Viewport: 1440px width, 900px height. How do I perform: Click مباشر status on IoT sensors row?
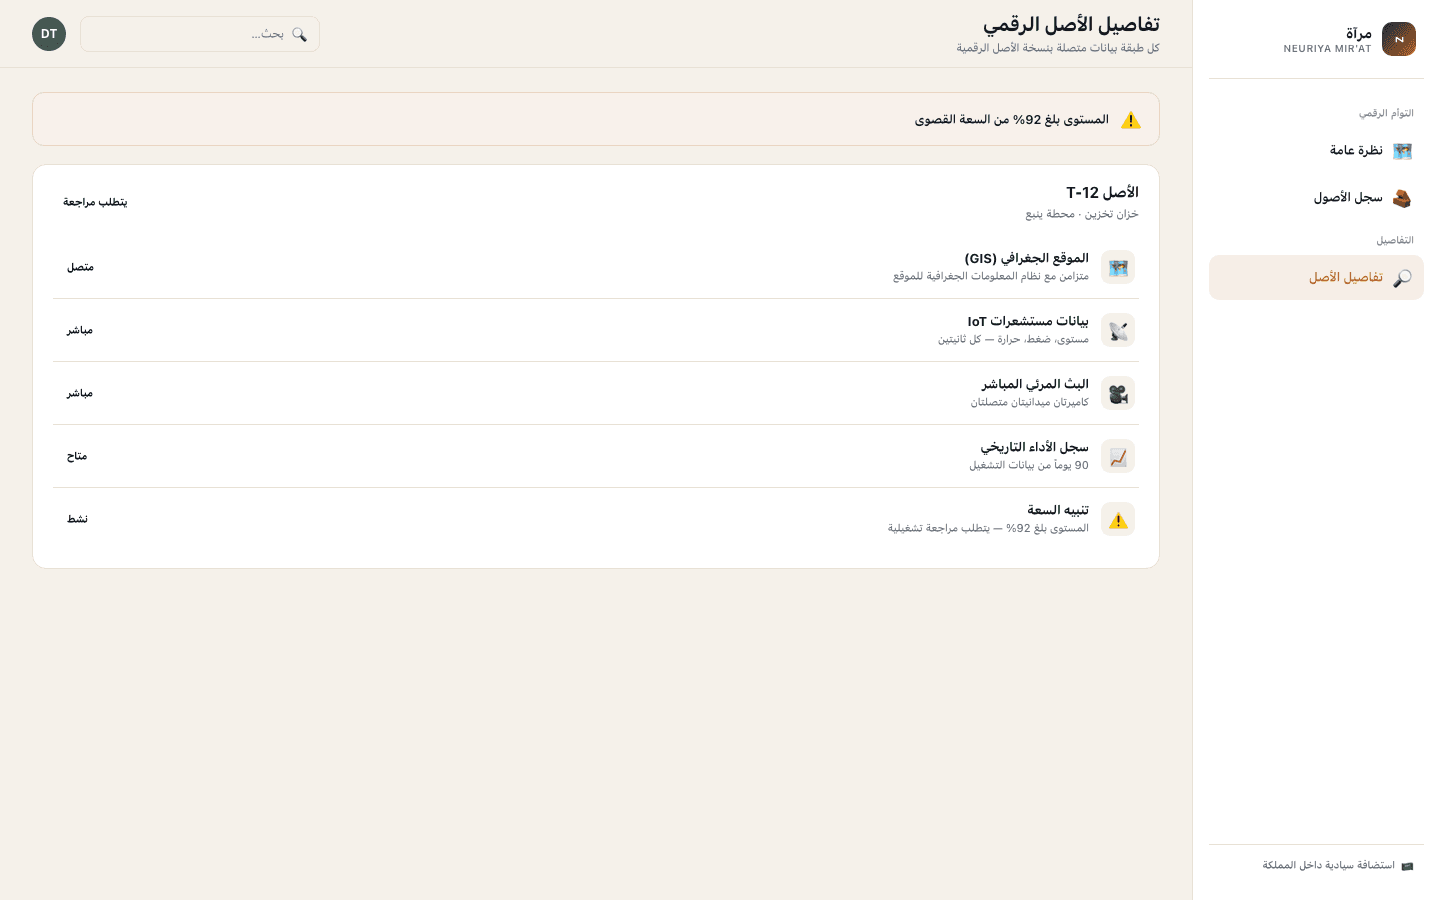(80, 330)
